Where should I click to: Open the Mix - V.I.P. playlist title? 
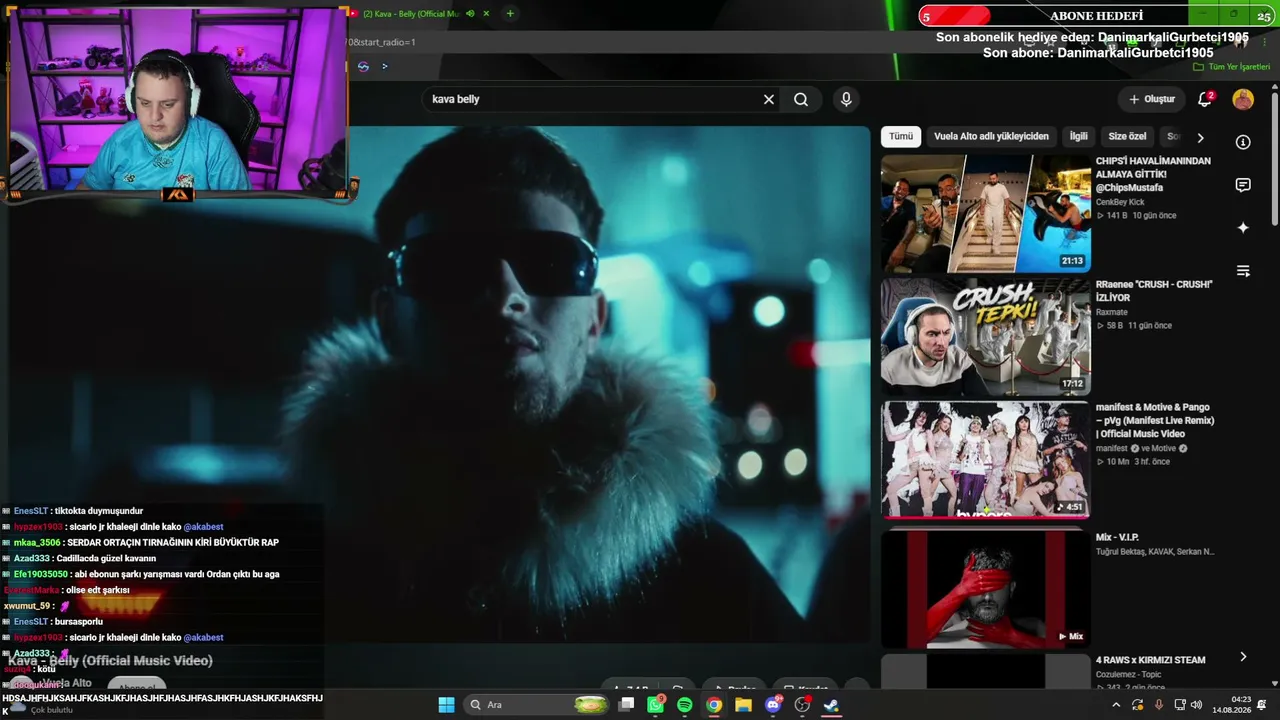1117,538
